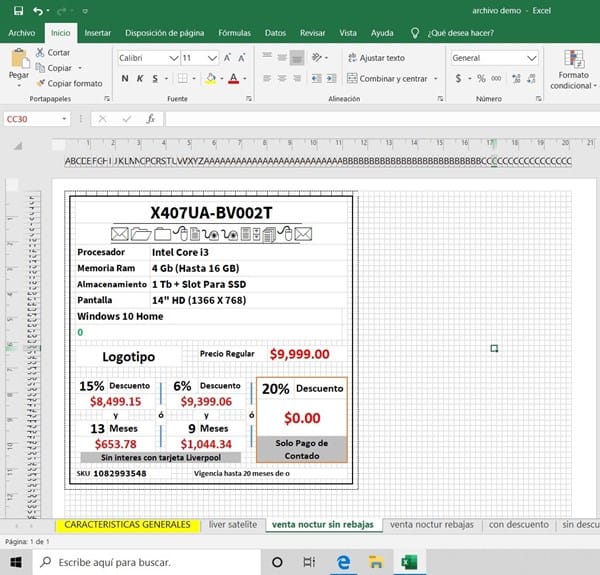
Task: Toggle bold formatting (N button)
Action: click(125, 78)
